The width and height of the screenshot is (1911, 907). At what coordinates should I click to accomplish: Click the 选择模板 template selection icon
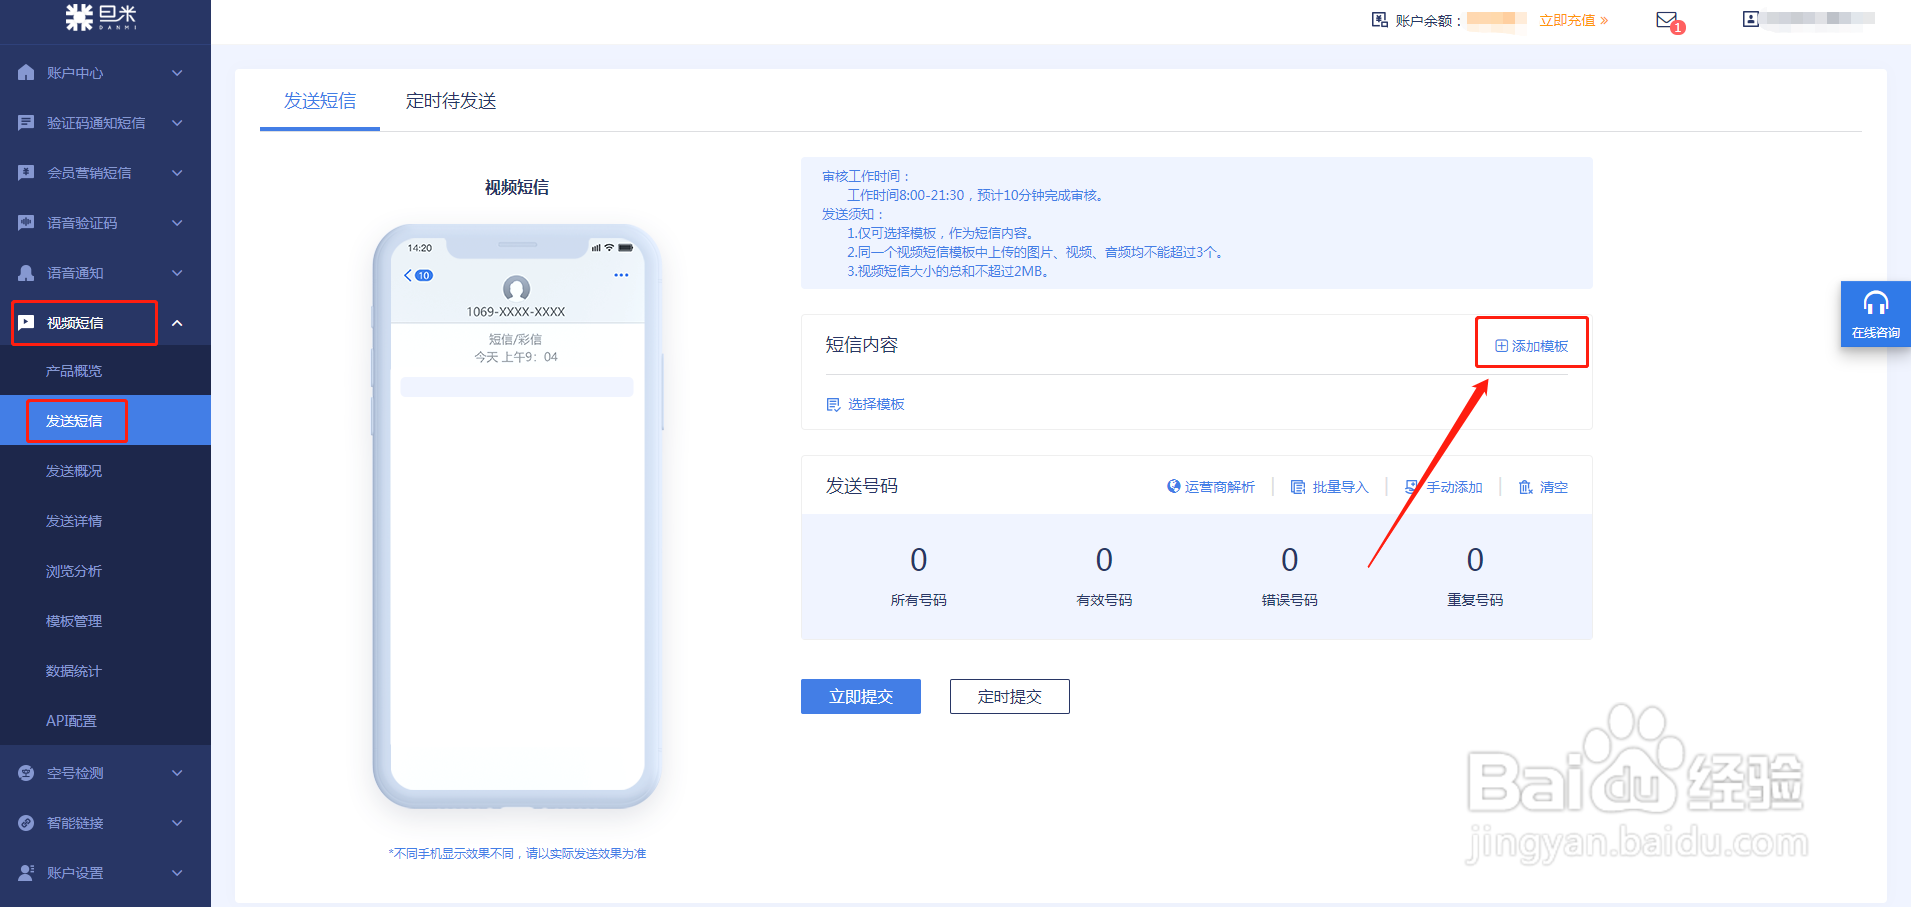[x=835, y=404]
